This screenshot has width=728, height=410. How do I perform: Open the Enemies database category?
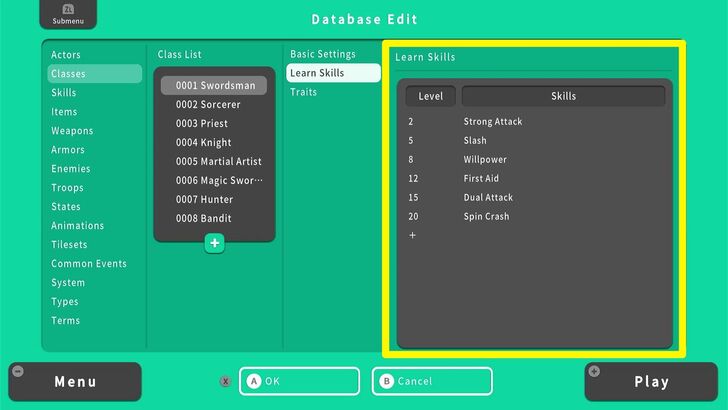coord(71,169)
